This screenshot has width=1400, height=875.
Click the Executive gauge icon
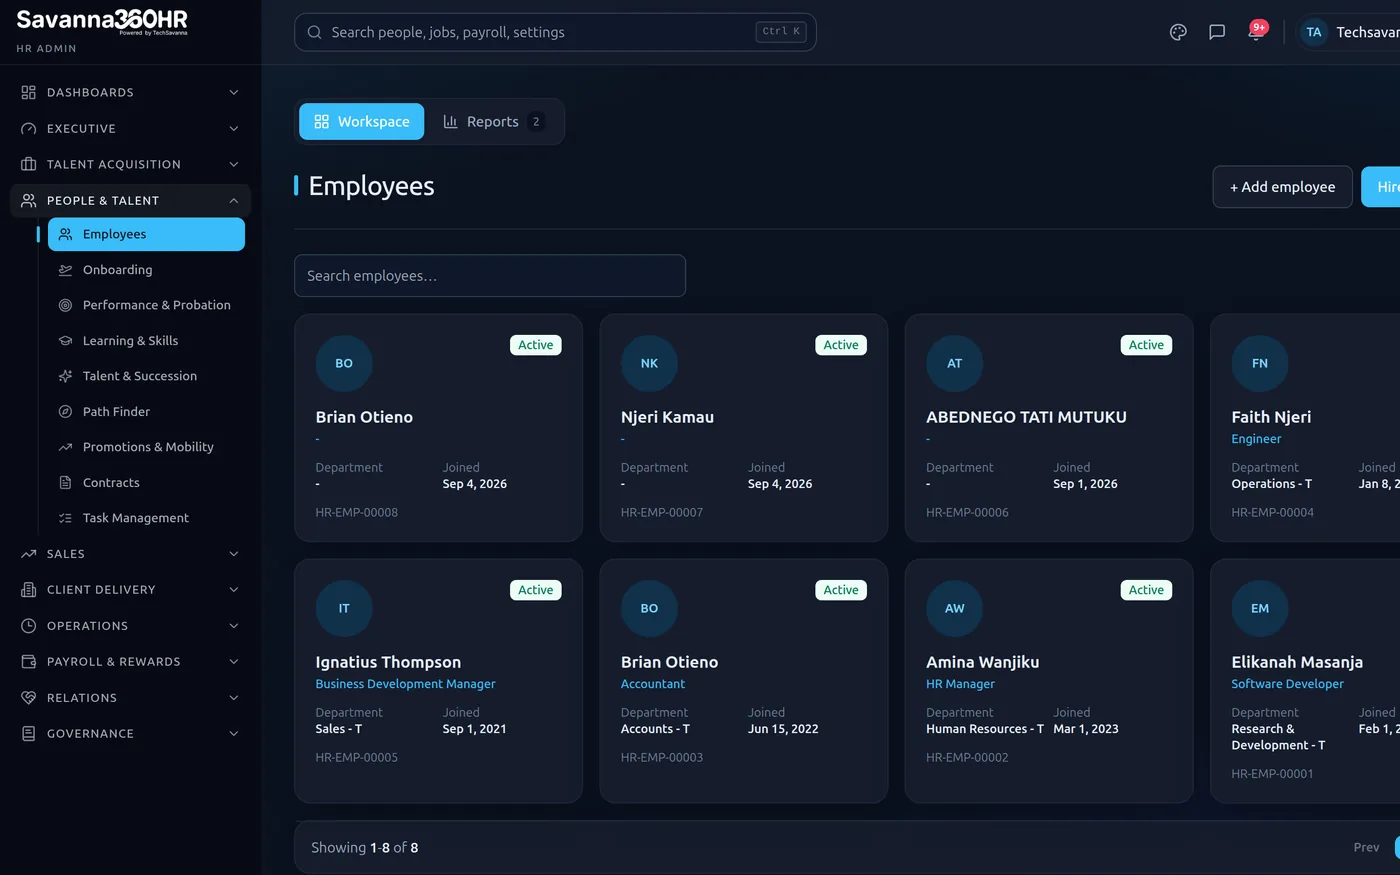(28, 128)
